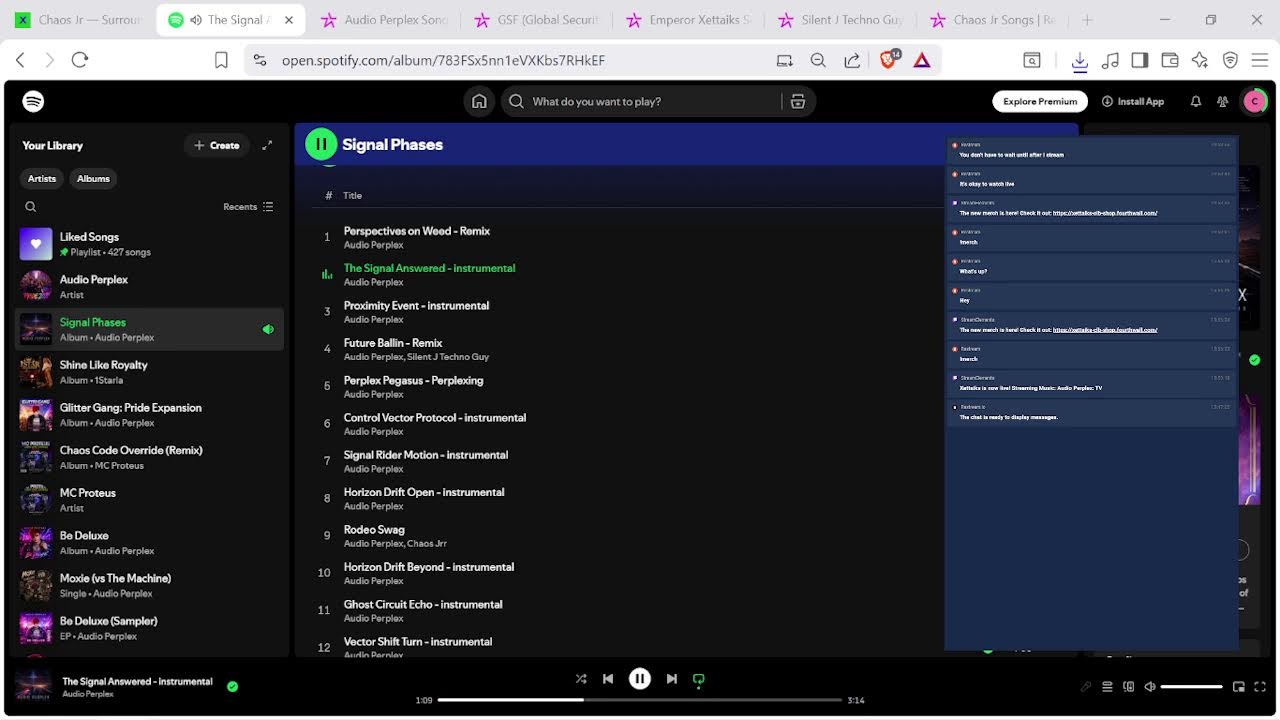Open Chaos Code Override (Remix) album
This screenshot has width=1280, height=720.
[x=150, y=457]
